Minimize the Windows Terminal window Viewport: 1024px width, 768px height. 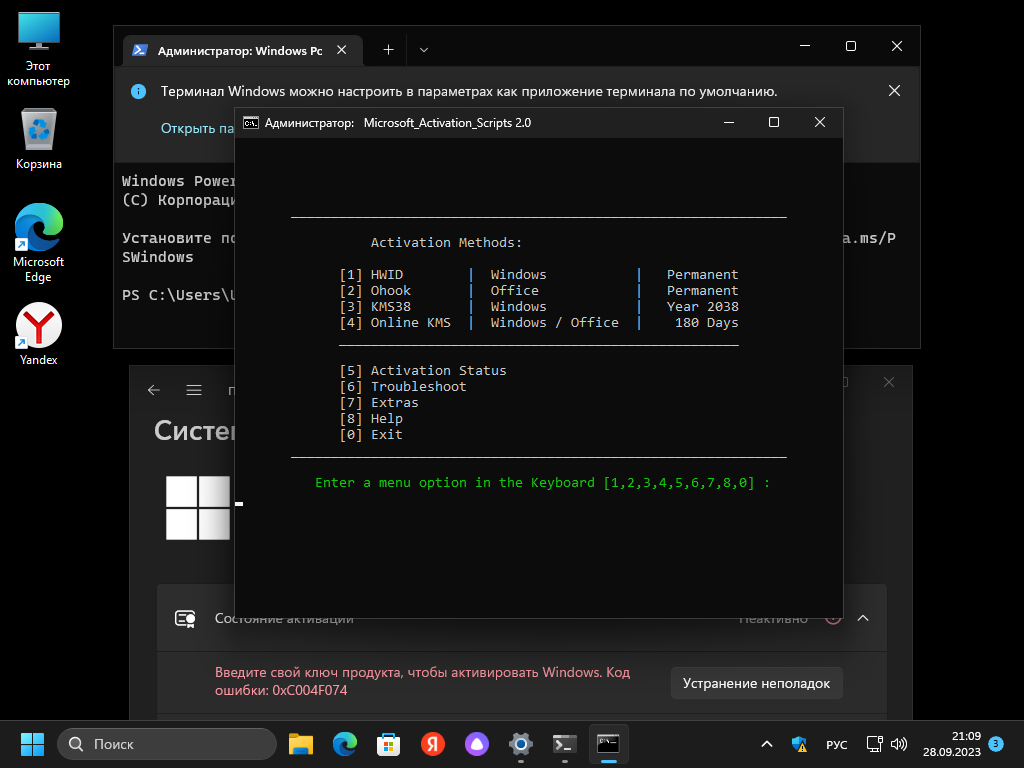pos(805,46)
